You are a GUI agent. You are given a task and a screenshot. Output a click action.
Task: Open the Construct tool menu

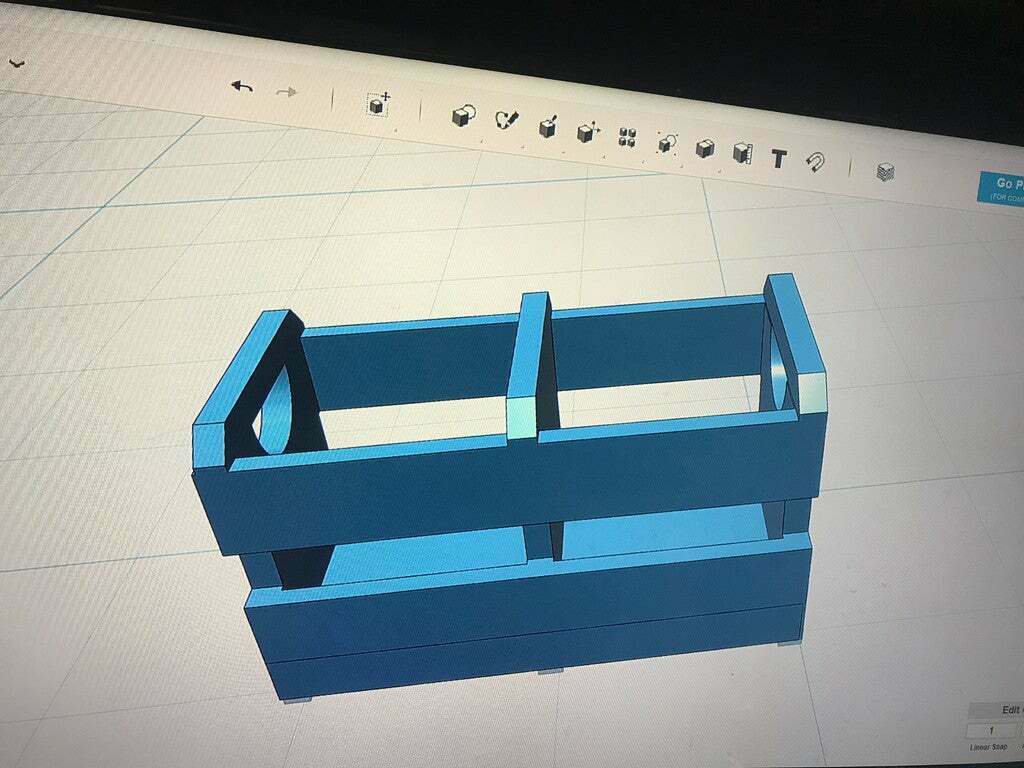(548, 126)
